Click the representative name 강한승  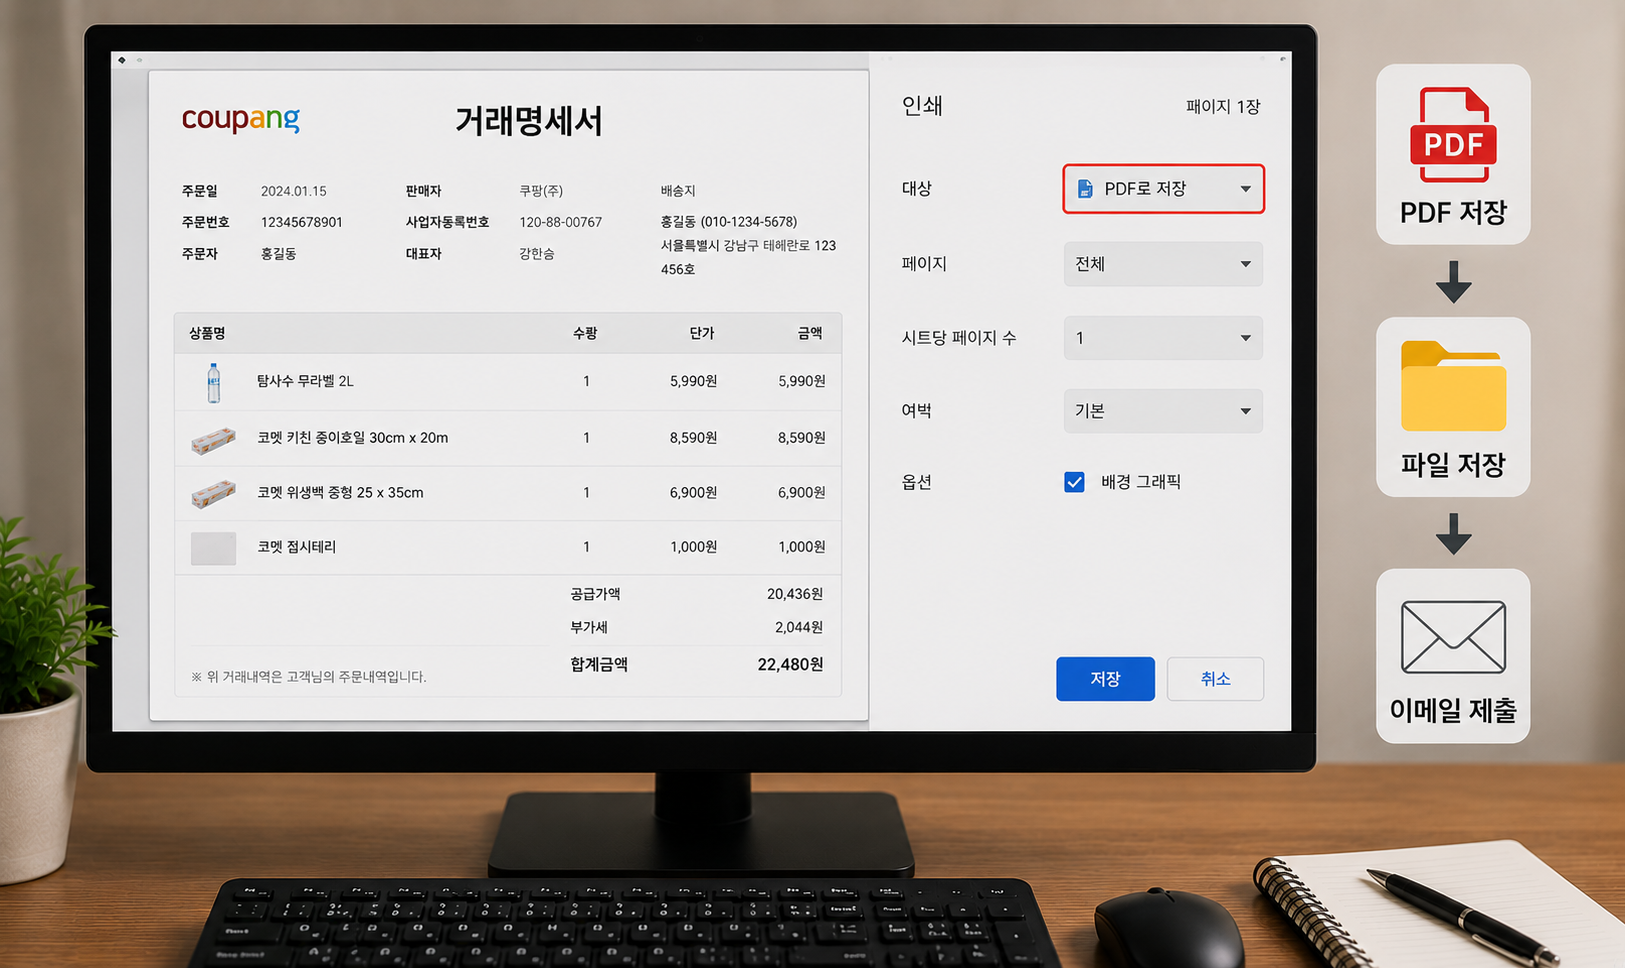(536, 254)
